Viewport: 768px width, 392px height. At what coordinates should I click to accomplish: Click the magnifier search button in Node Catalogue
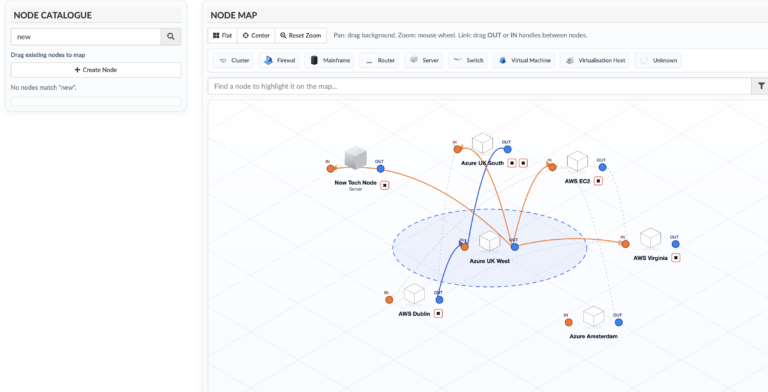(171, 36)
